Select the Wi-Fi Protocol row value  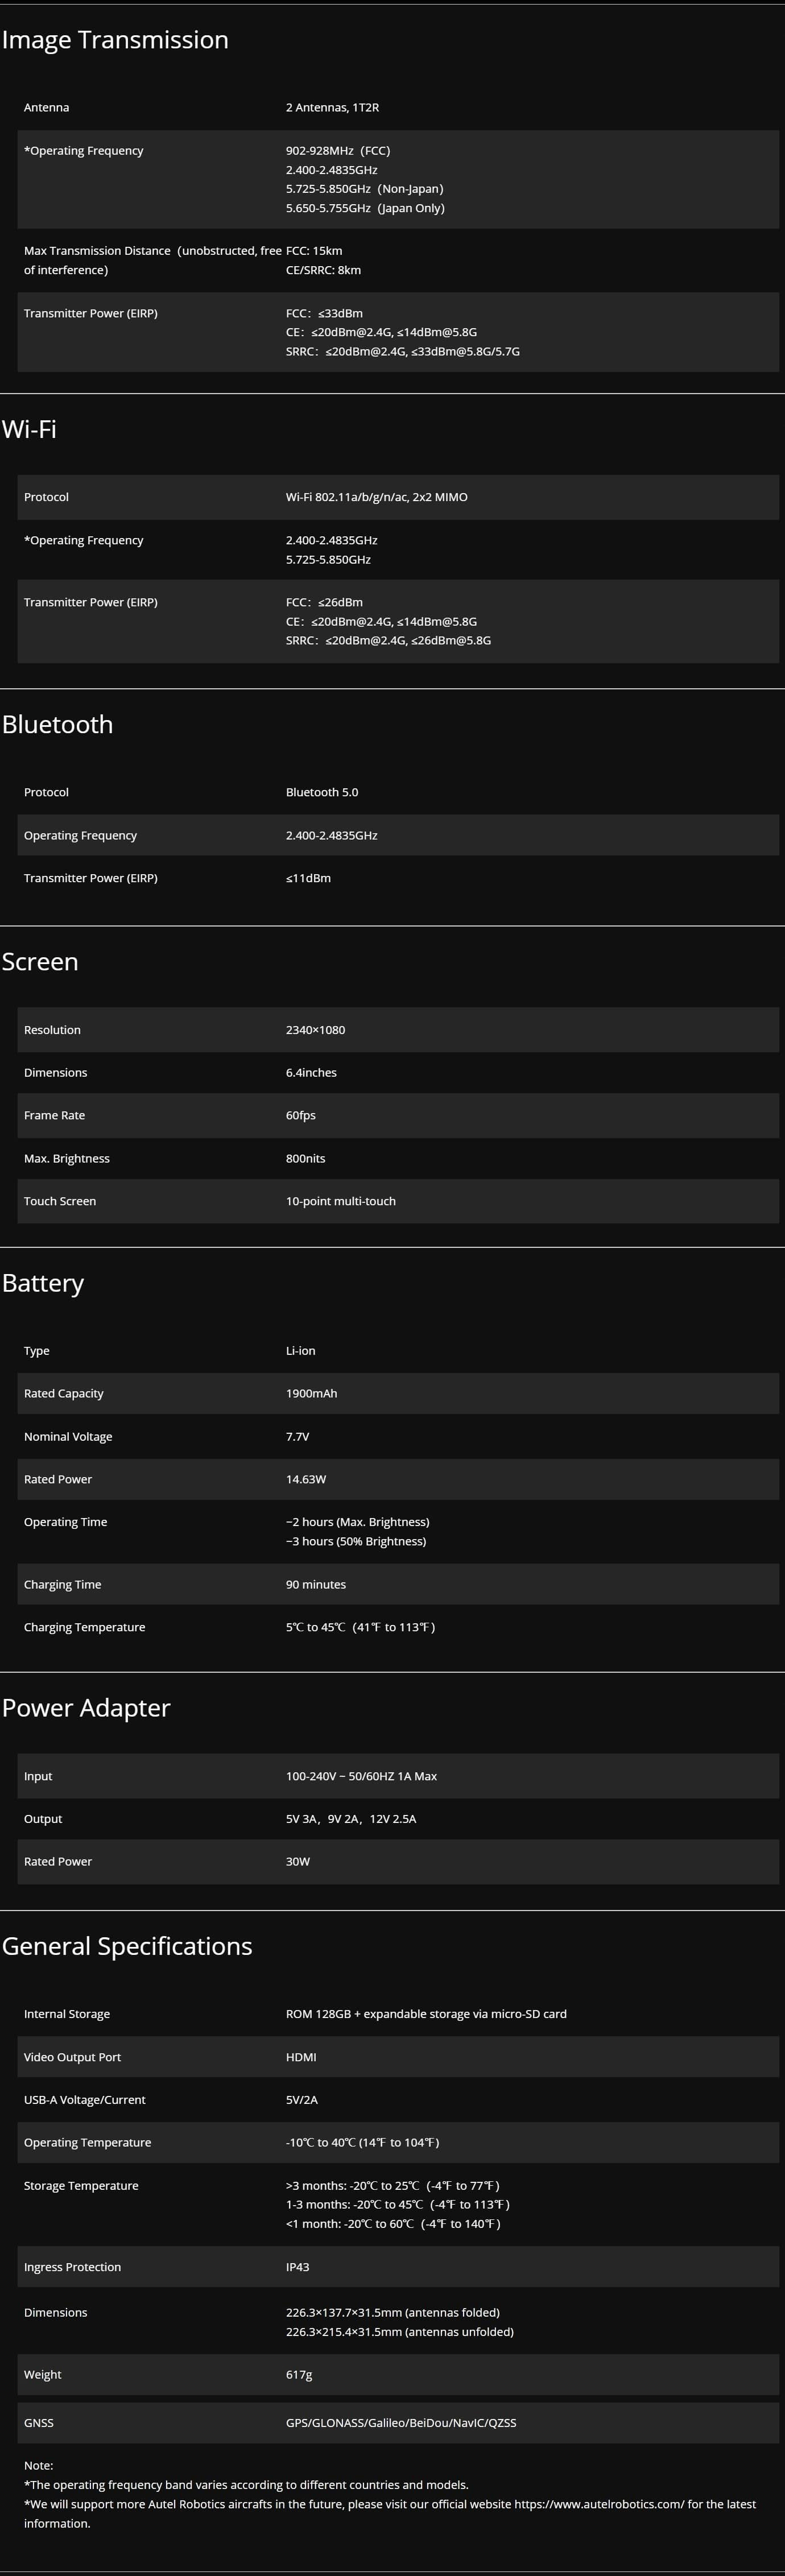(x=377, y=497)
